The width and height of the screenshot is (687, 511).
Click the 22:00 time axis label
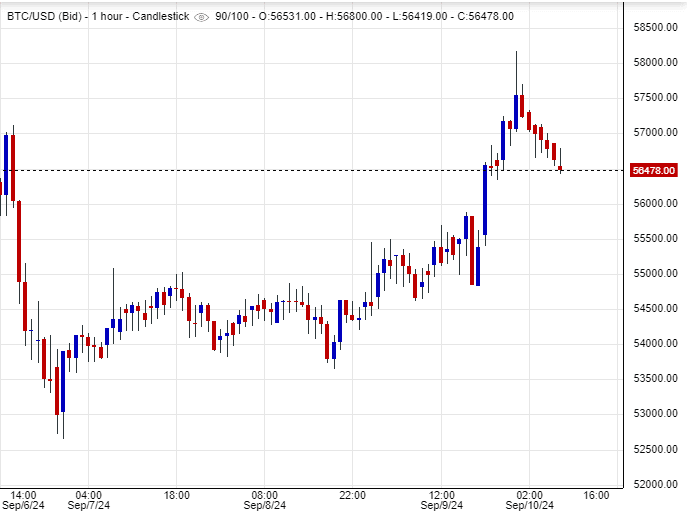click(x=353, y=495)
